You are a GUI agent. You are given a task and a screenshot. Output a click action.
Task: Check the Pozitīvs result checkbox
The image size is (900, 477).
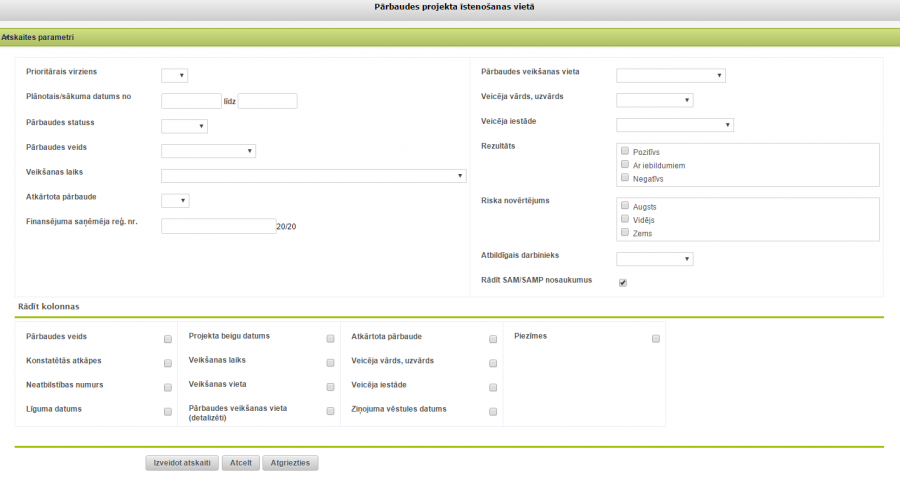[x=625, y=151]
